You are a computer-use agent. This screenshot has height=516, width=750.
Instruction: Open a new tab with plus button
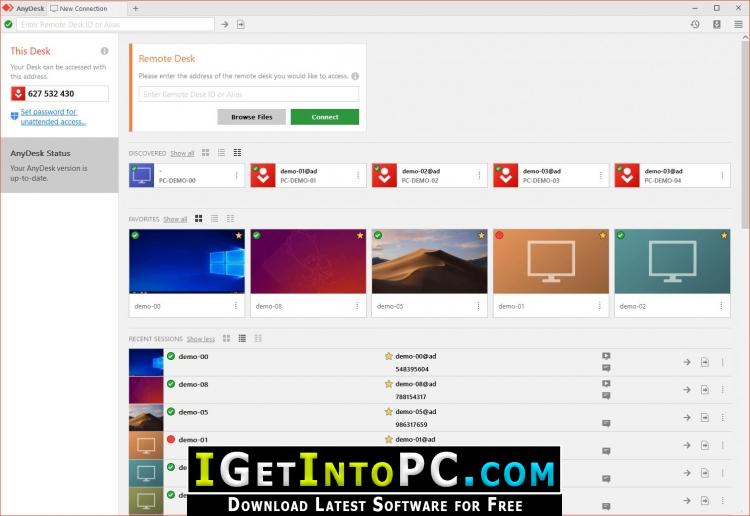click(x=136, y=8)
